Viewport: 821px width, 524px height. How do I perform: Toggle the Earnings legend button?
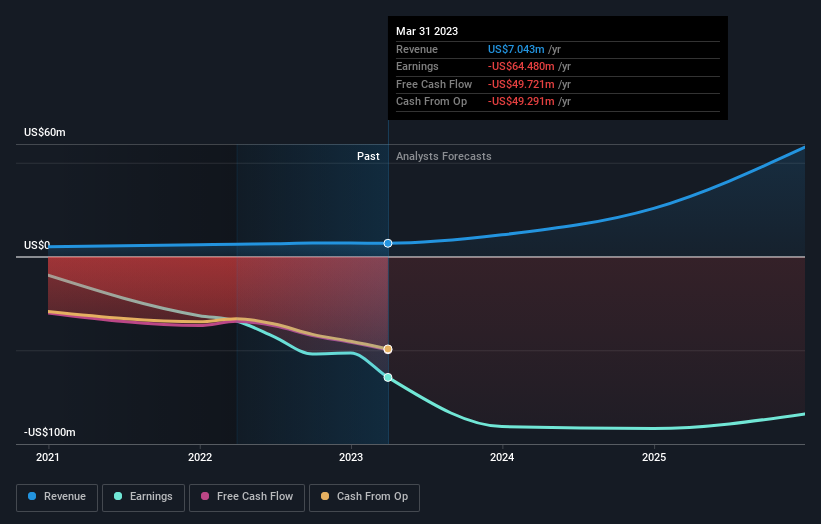pos(143,497)
